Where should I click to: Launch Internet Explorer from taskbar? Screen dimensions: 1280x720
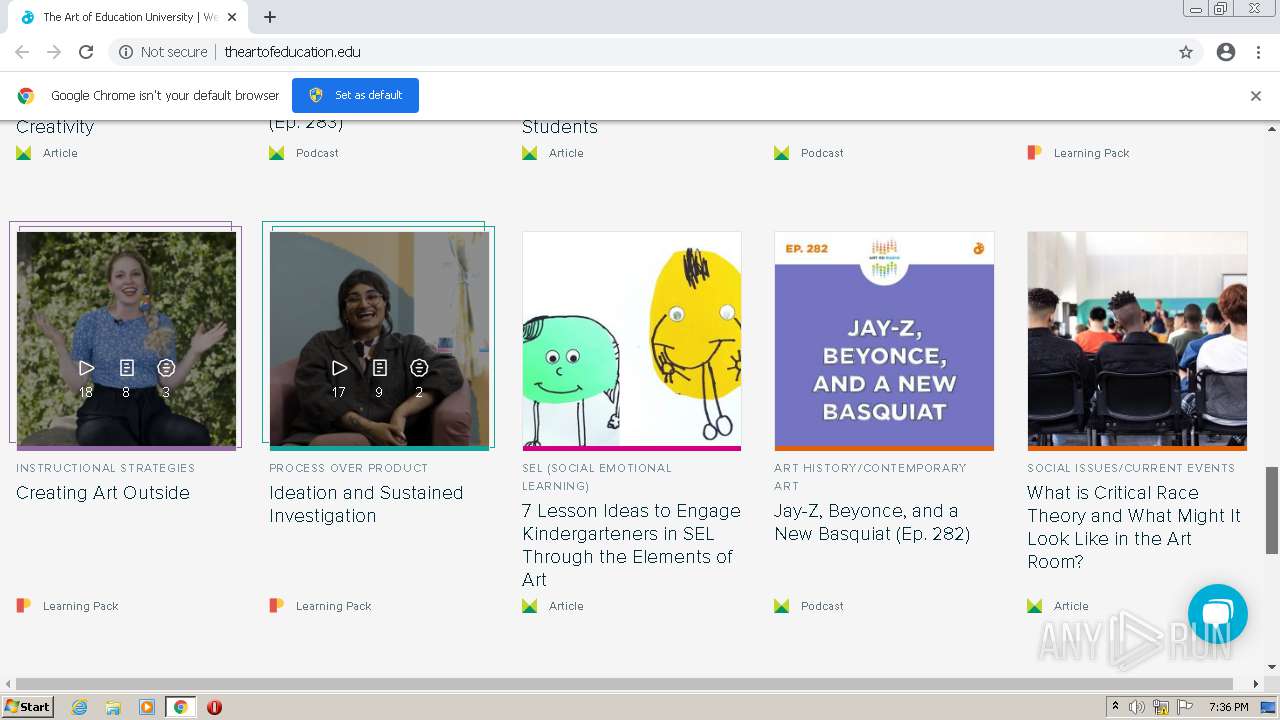80,707
